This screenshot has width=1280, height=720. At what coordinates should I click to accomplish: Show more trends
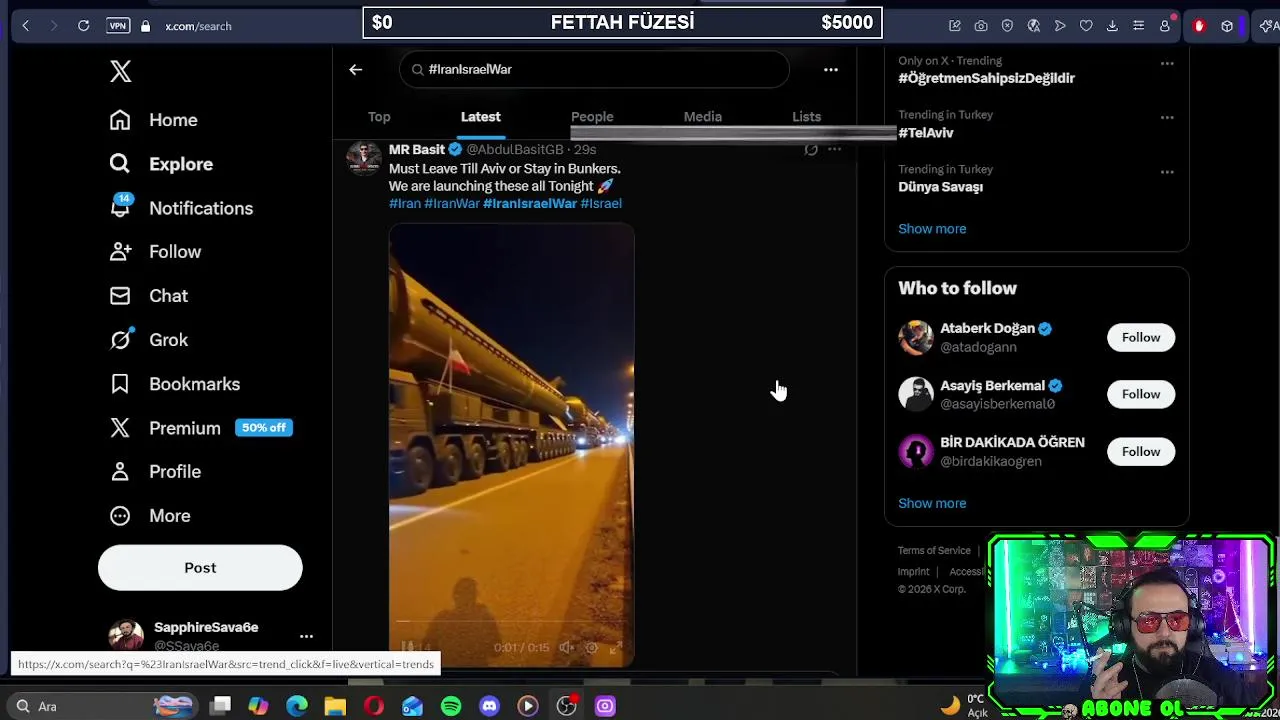(932, 229)
